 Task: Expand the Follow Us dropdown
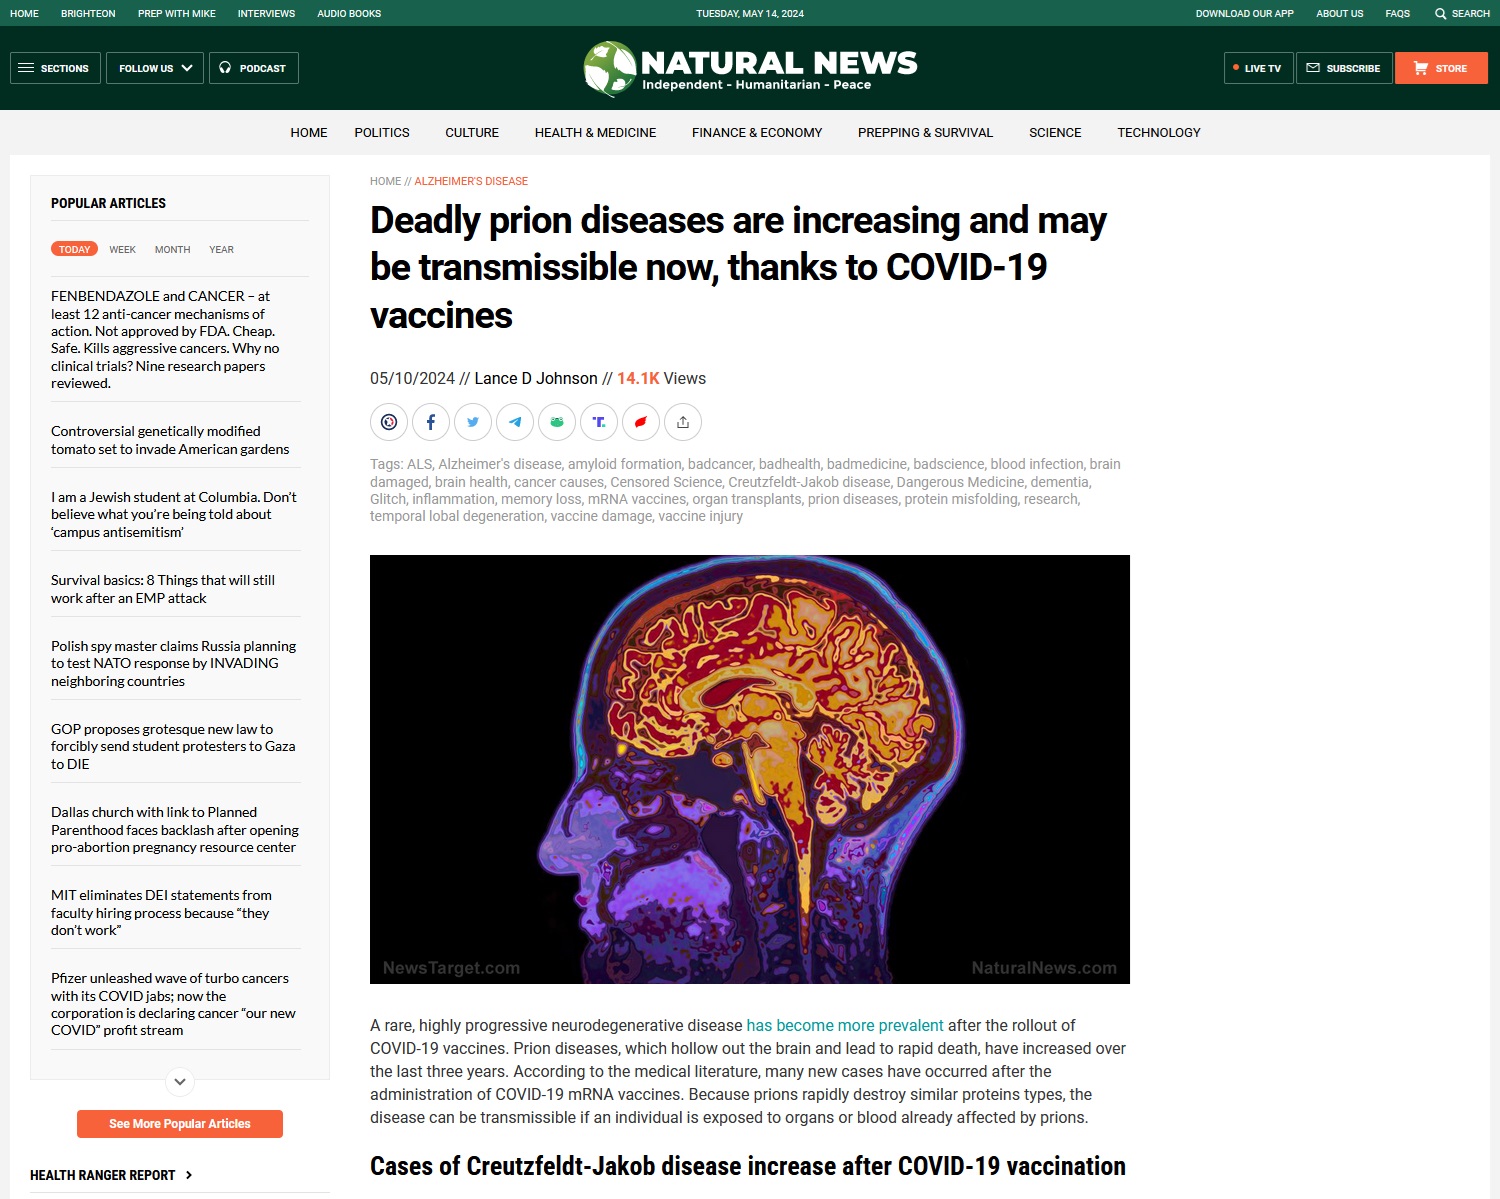[155, 68]
